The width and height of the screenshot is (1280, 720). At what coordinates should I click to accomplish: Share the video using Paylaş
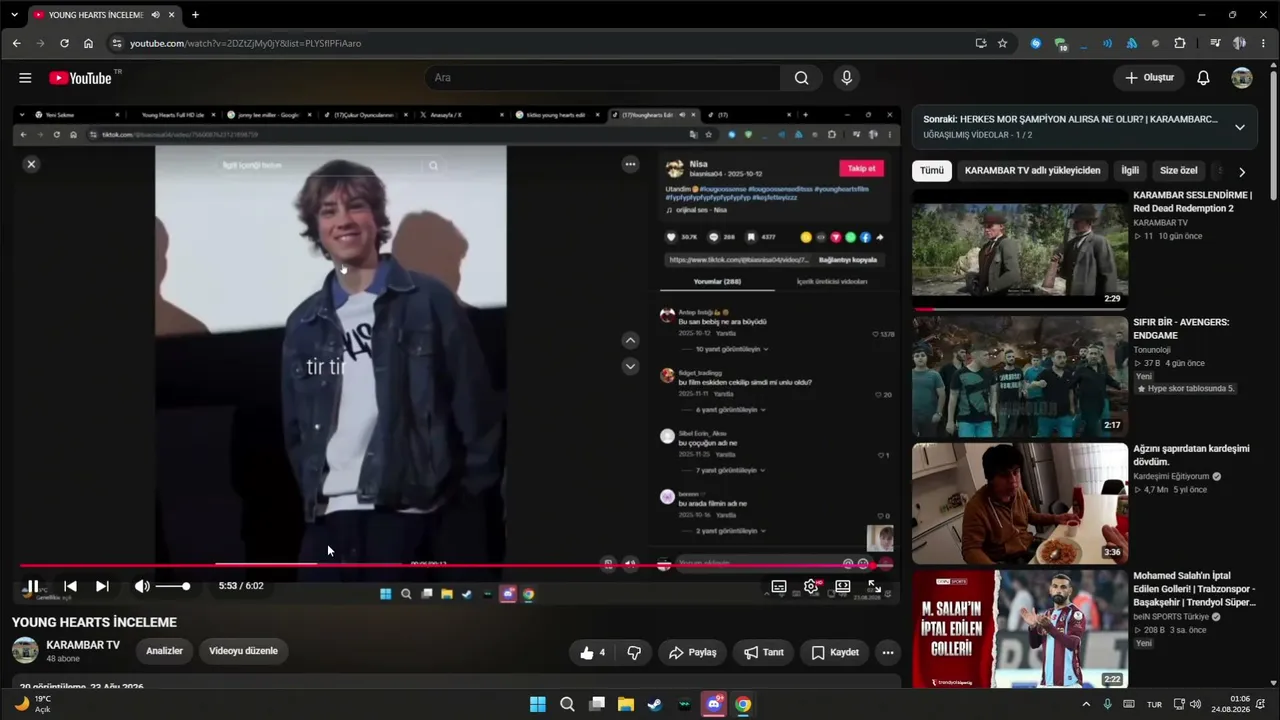point(693,653)
